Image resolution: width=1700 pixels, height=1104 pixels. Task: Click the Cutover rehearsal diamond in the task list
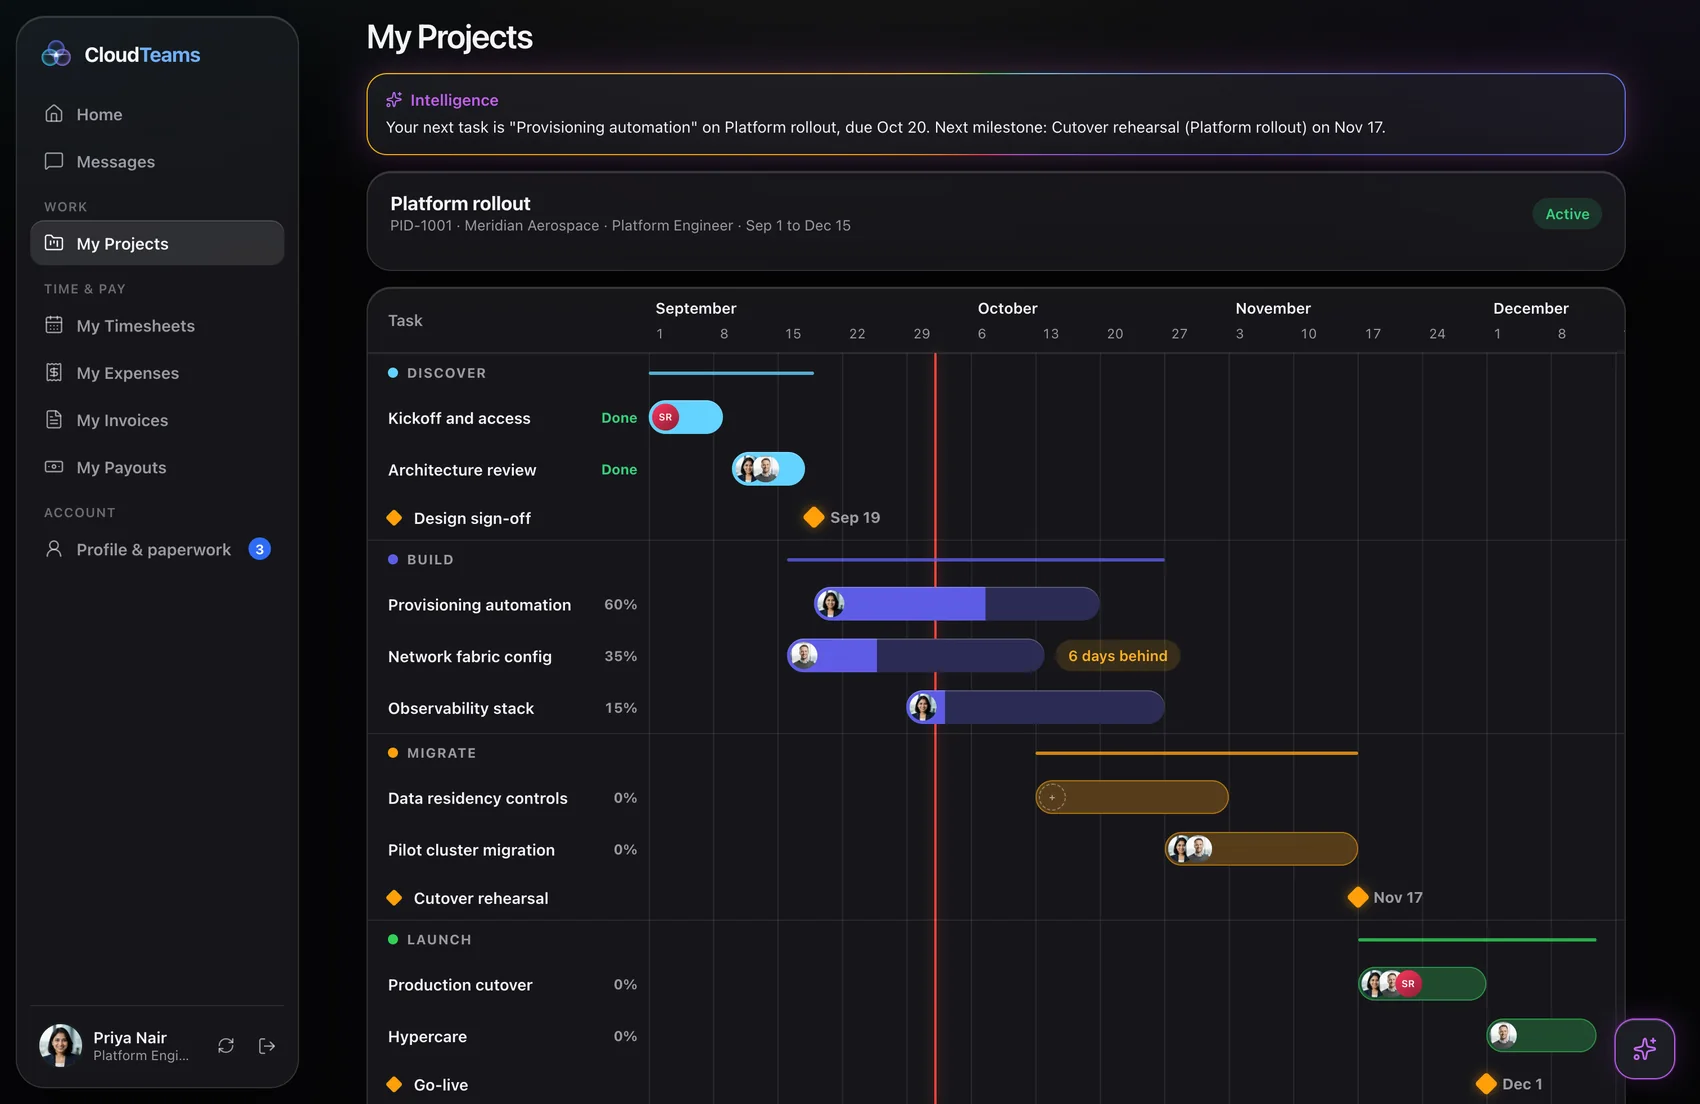tap(394, 898)
